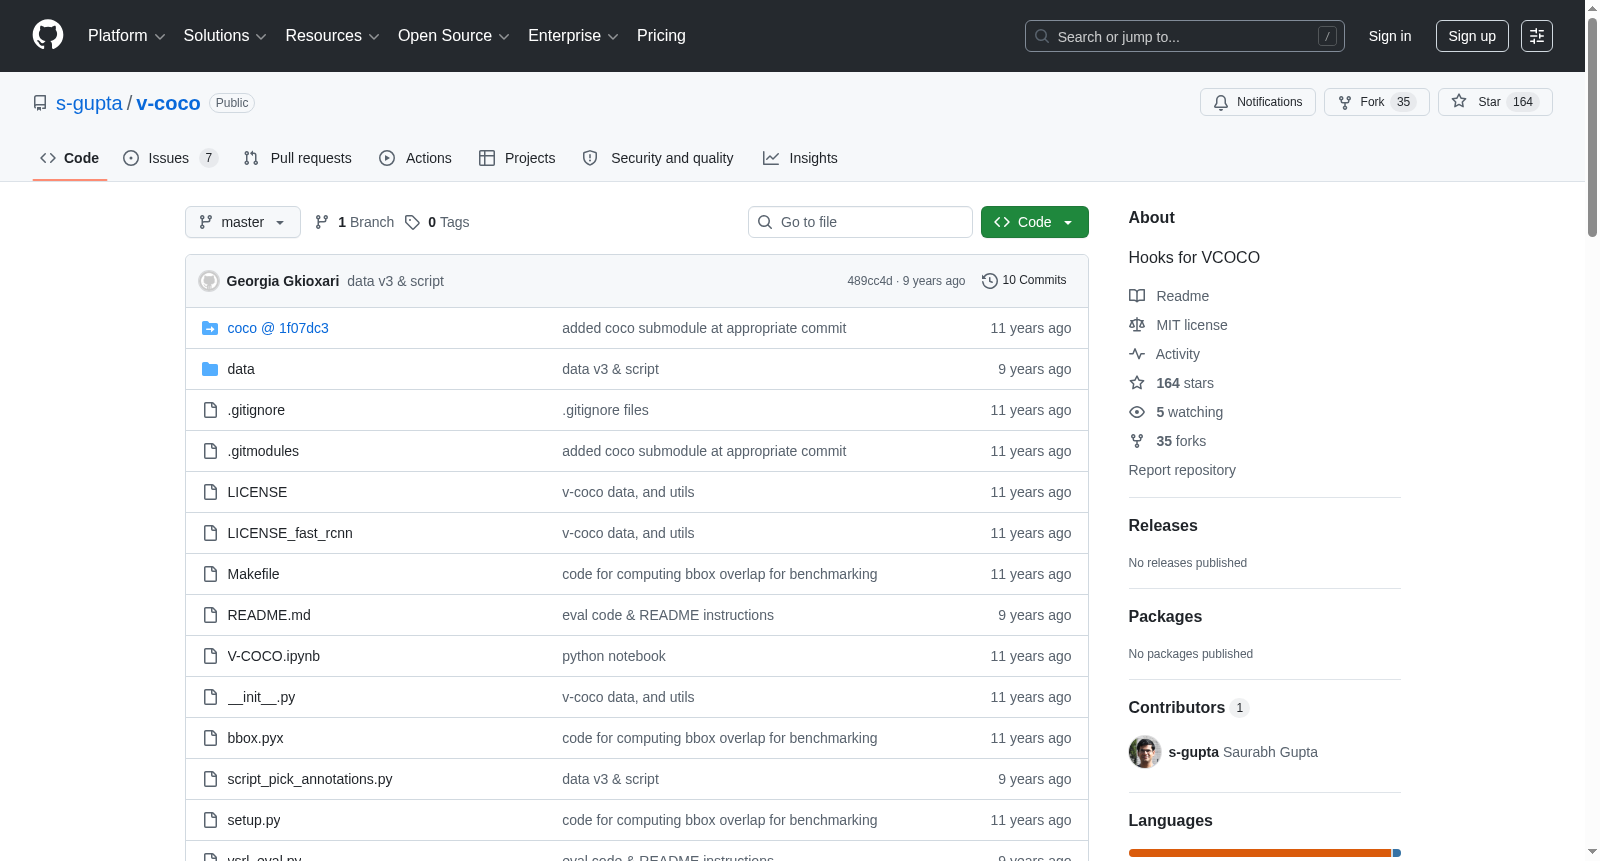
Task: Click the tag icon next to Tags
Action: 412,222
